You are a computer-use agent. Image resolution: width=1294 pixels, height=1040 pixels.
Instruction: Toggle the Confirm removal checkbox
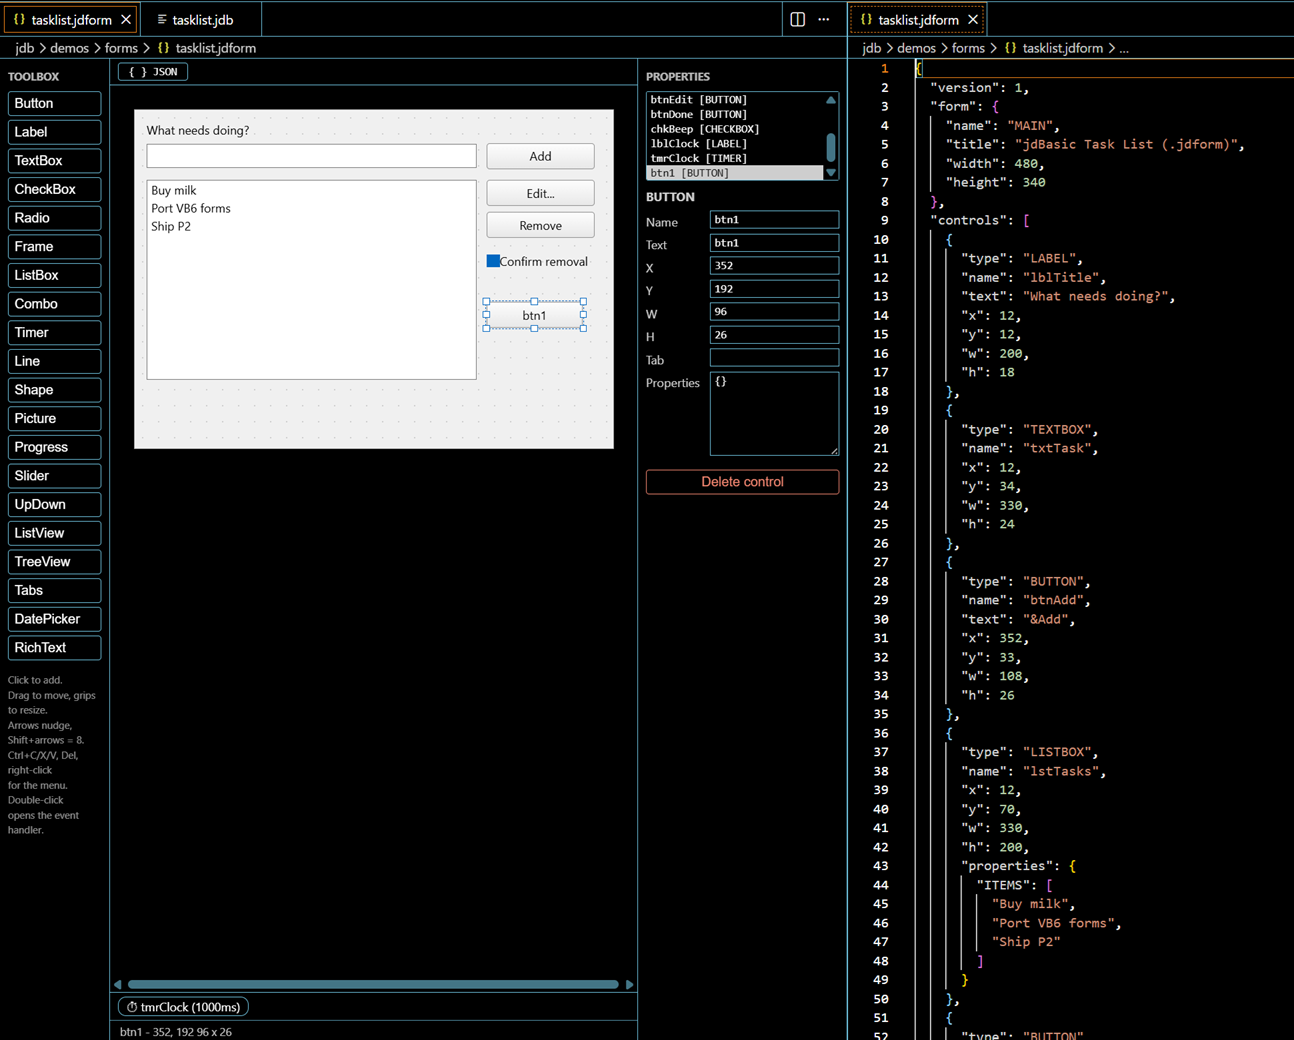point(493,261)
